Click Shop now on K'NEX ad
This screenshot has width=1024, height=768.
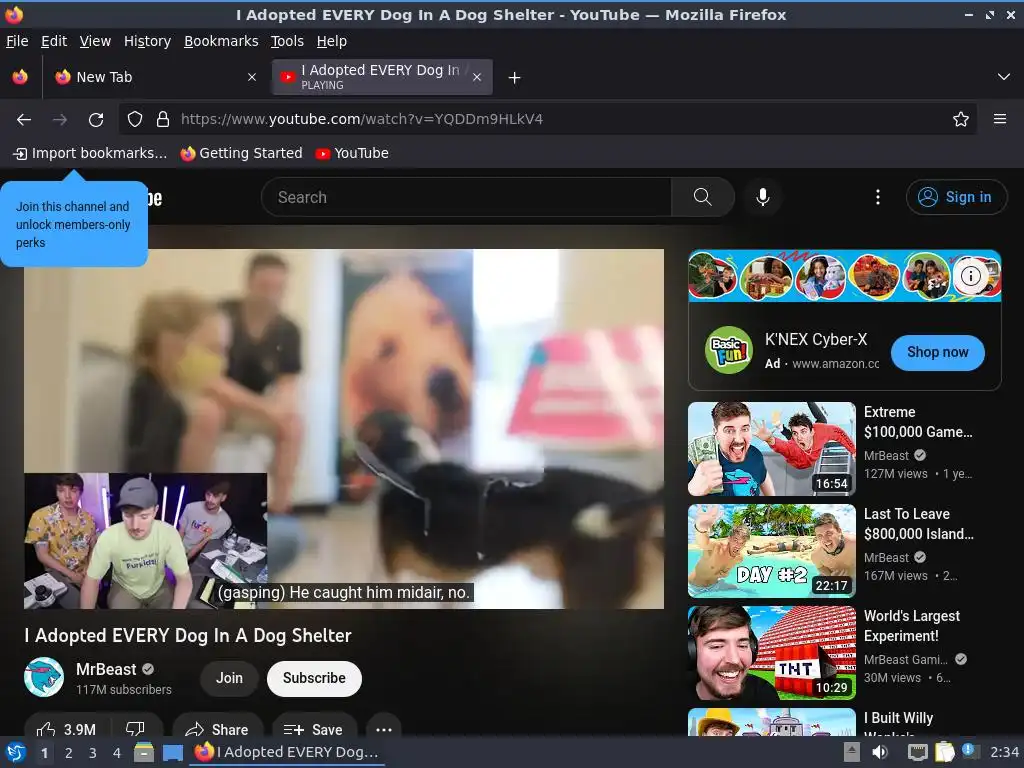(x=937, y=353)
